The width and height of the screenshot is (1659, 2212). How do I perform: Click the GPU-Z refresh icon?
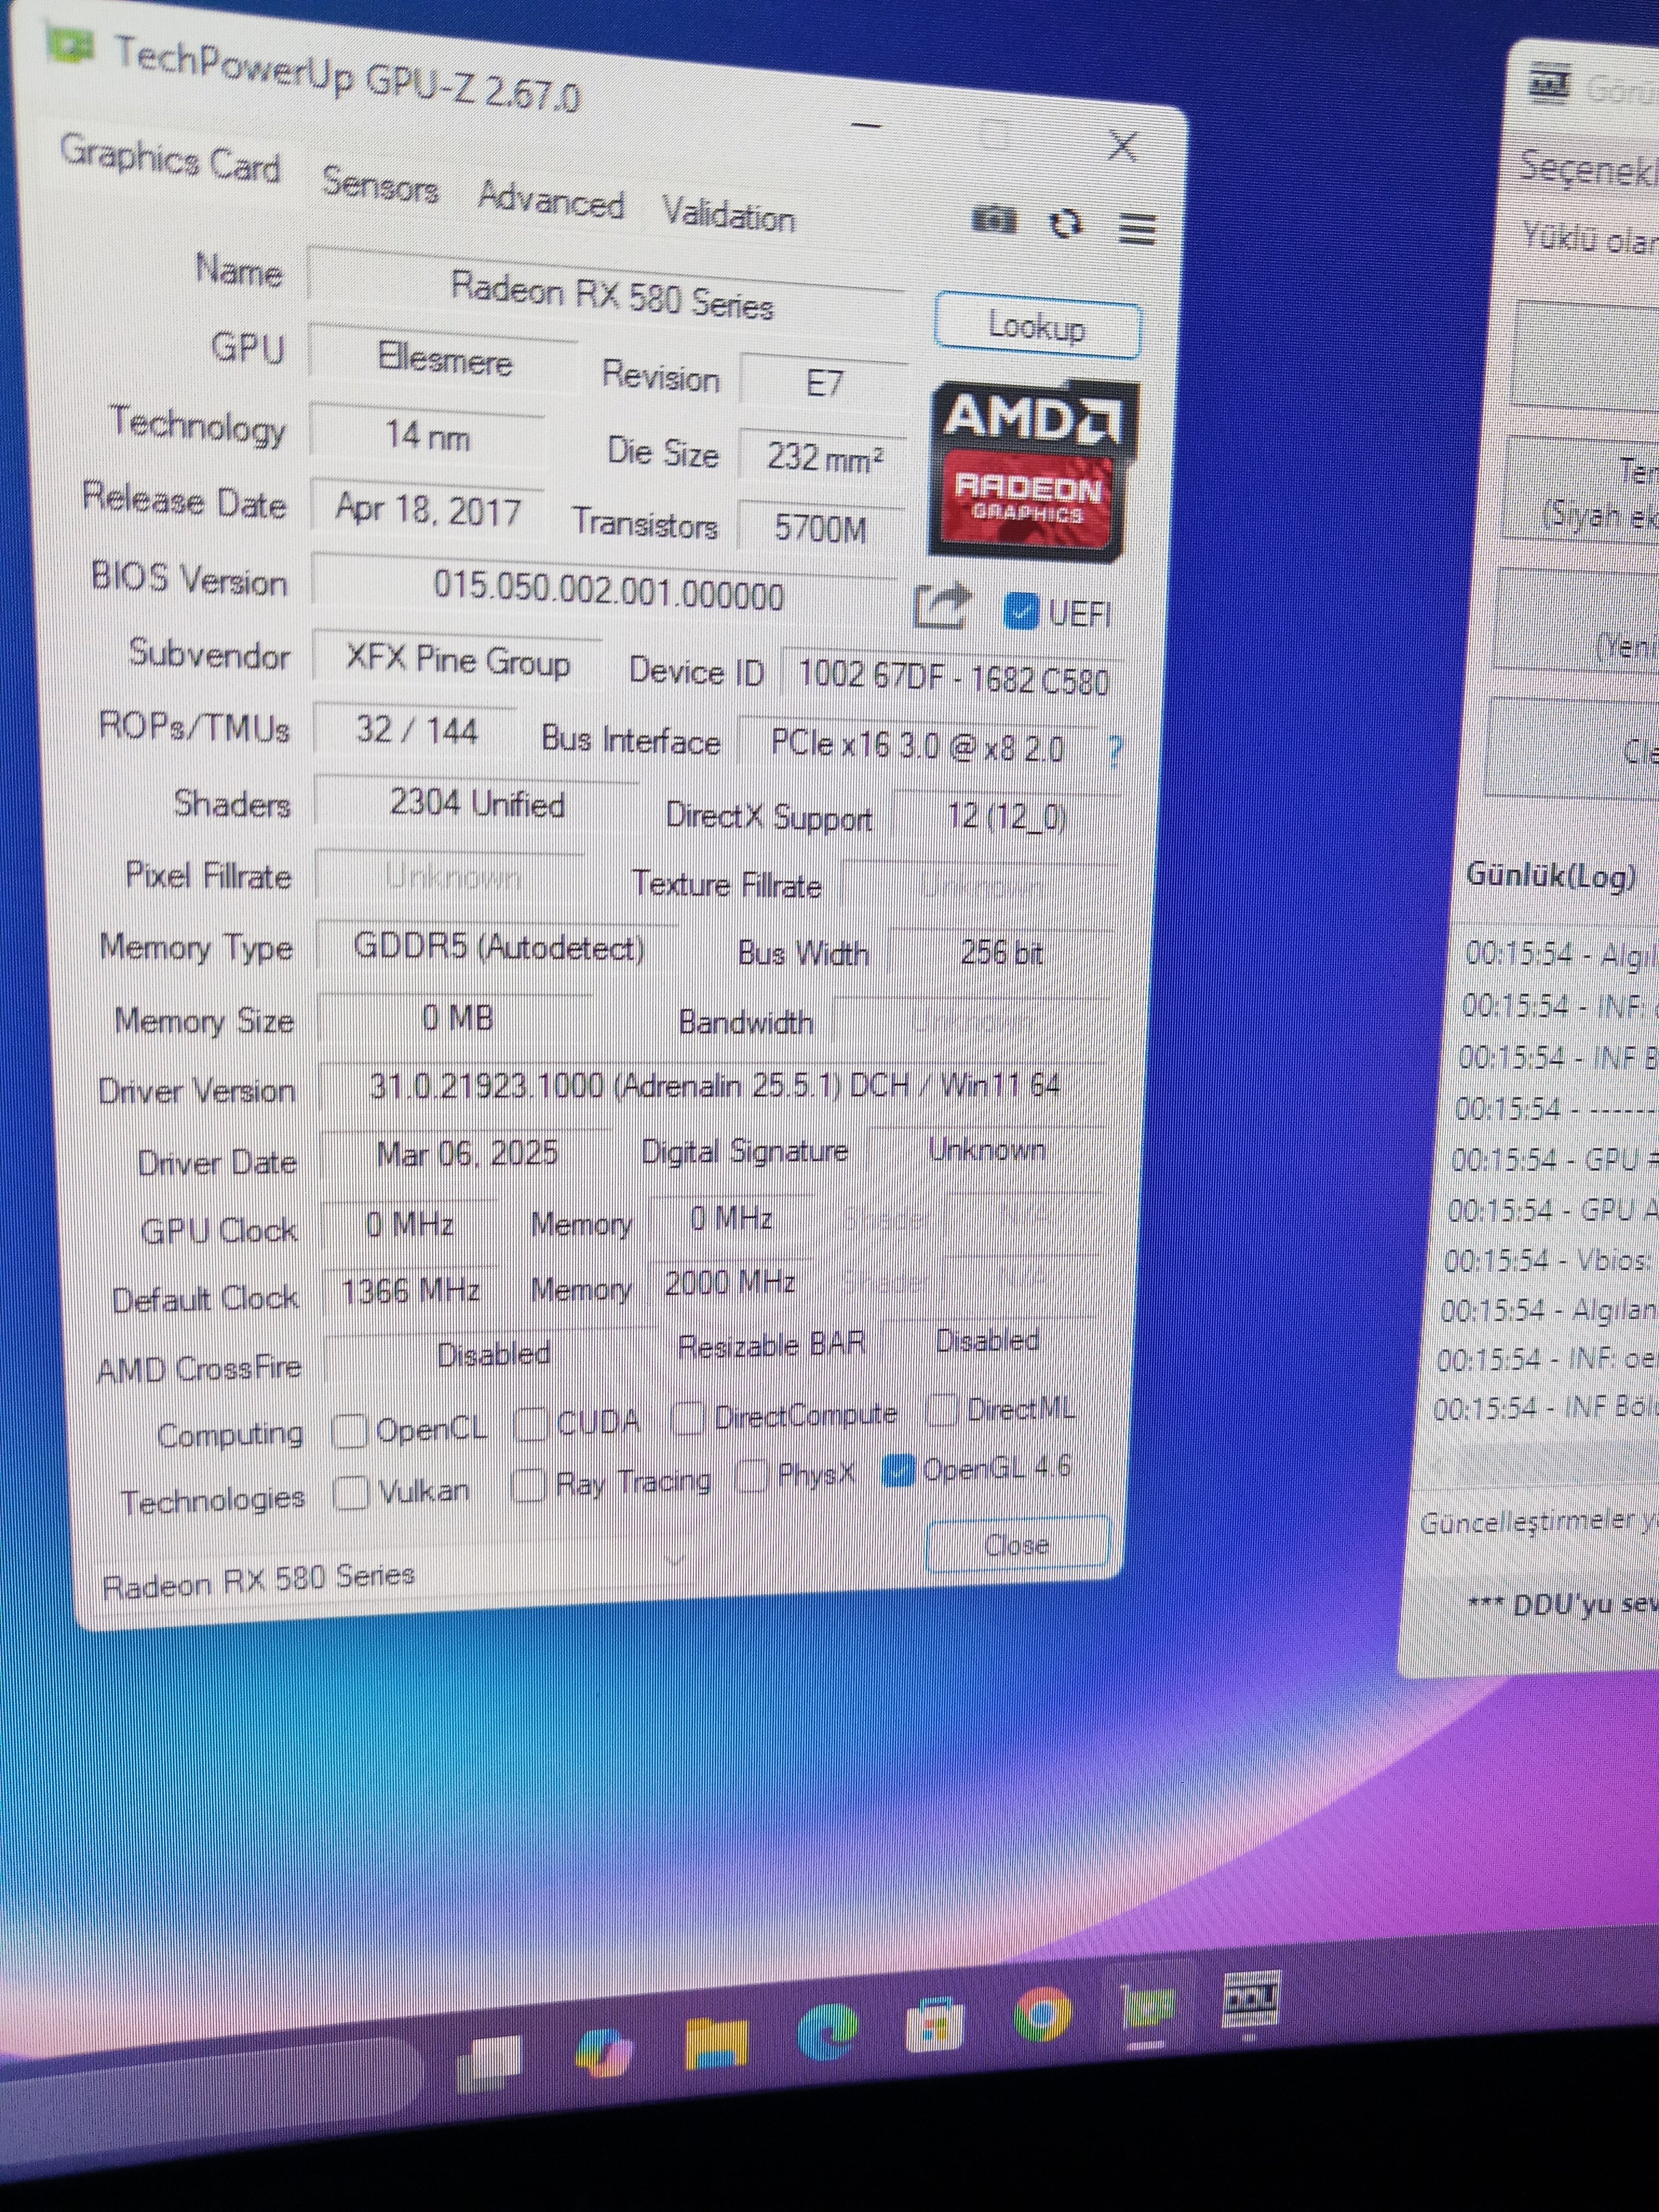(x=1065, y=224)
